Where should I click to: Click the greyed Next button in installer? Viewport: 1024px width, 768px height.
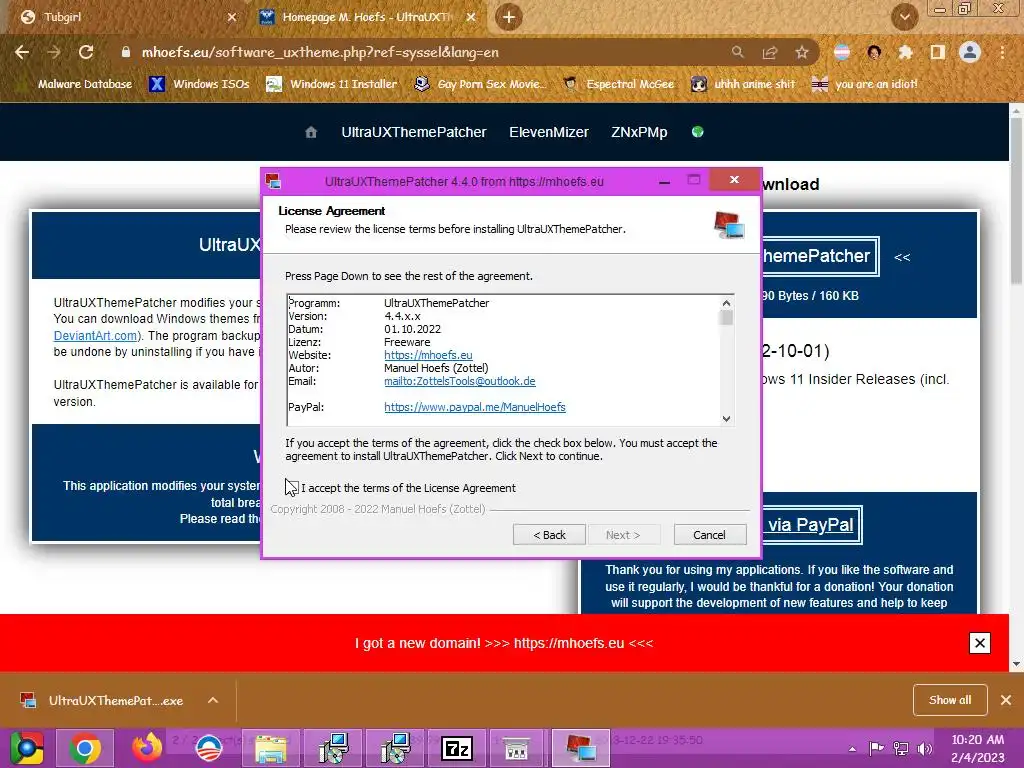point(623,535)
